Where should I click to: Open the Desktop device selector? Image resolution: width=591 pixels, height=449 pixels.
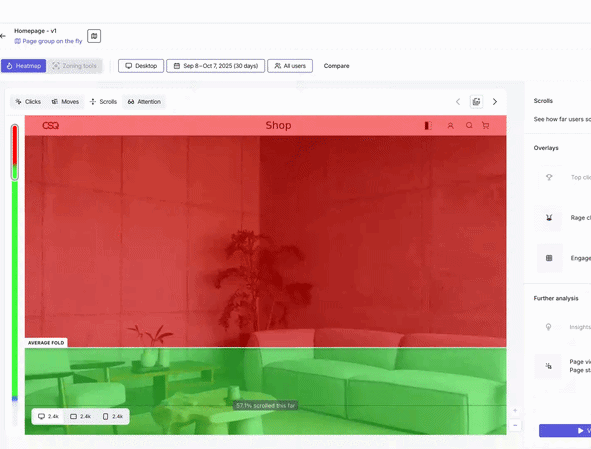(141, 66)
